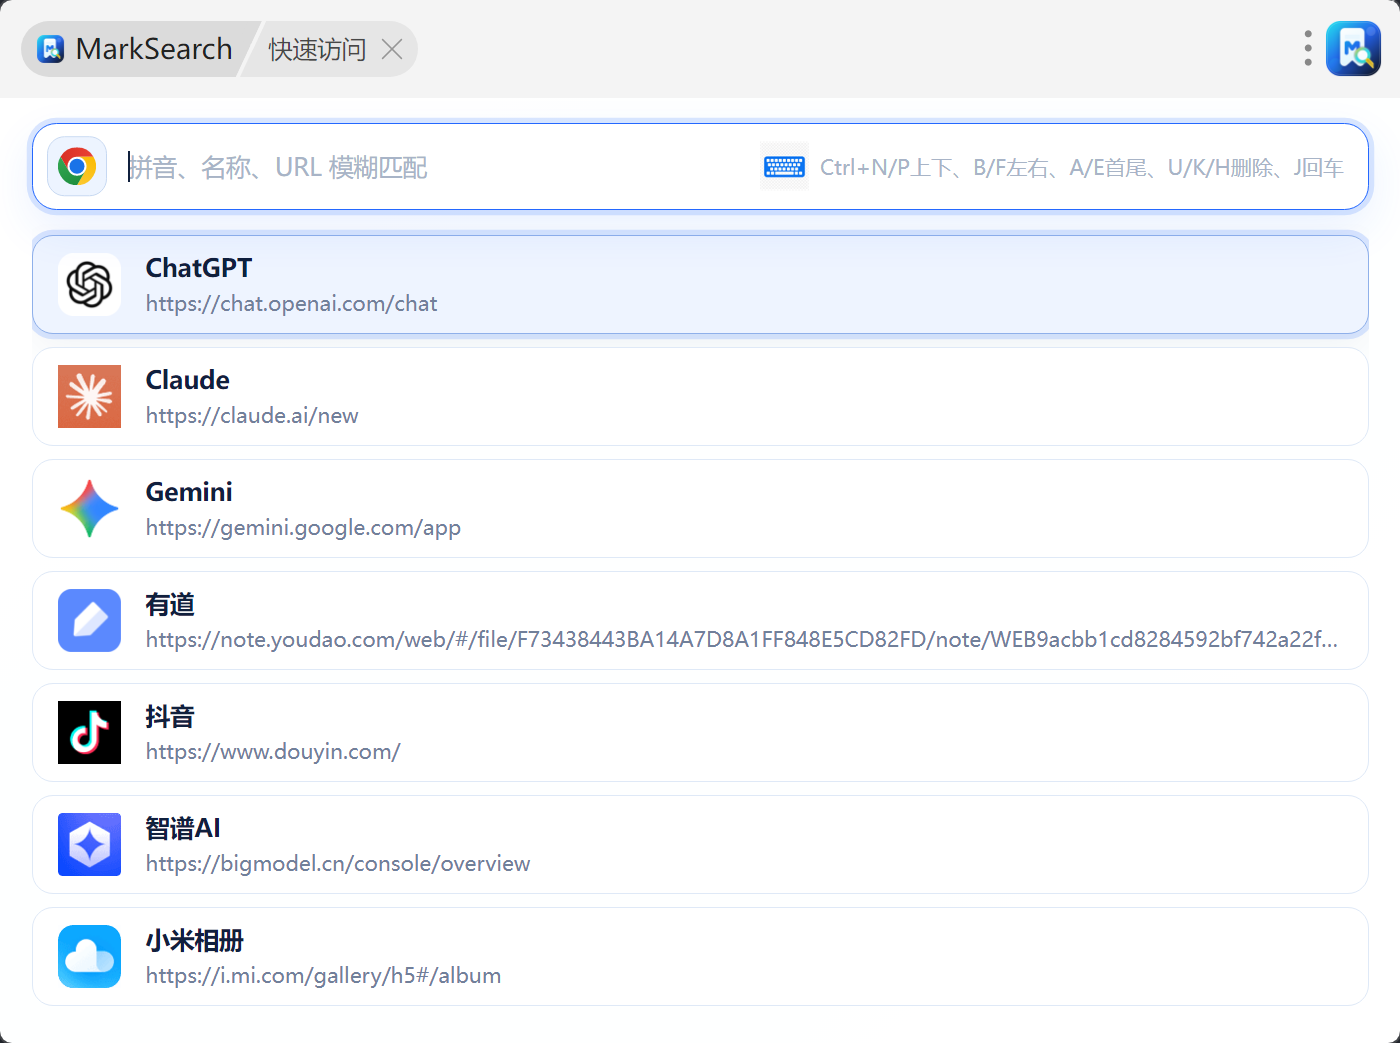This screenshot has width=1400, height=1043.
Task: Select the 智谱AI entry title
Action: 183,828
